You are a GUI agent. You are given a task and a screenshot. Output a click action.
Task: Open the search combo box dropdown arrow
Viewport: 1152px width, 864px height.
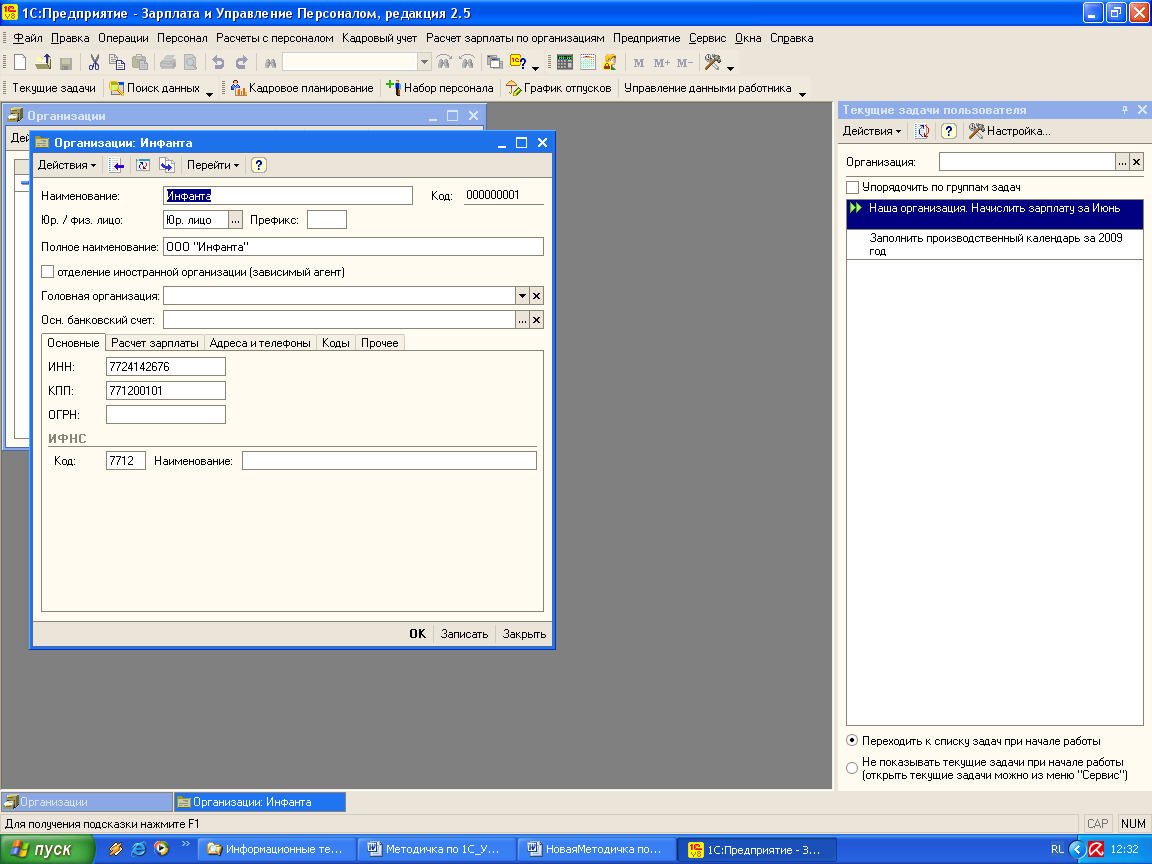(x=424, y=62)
